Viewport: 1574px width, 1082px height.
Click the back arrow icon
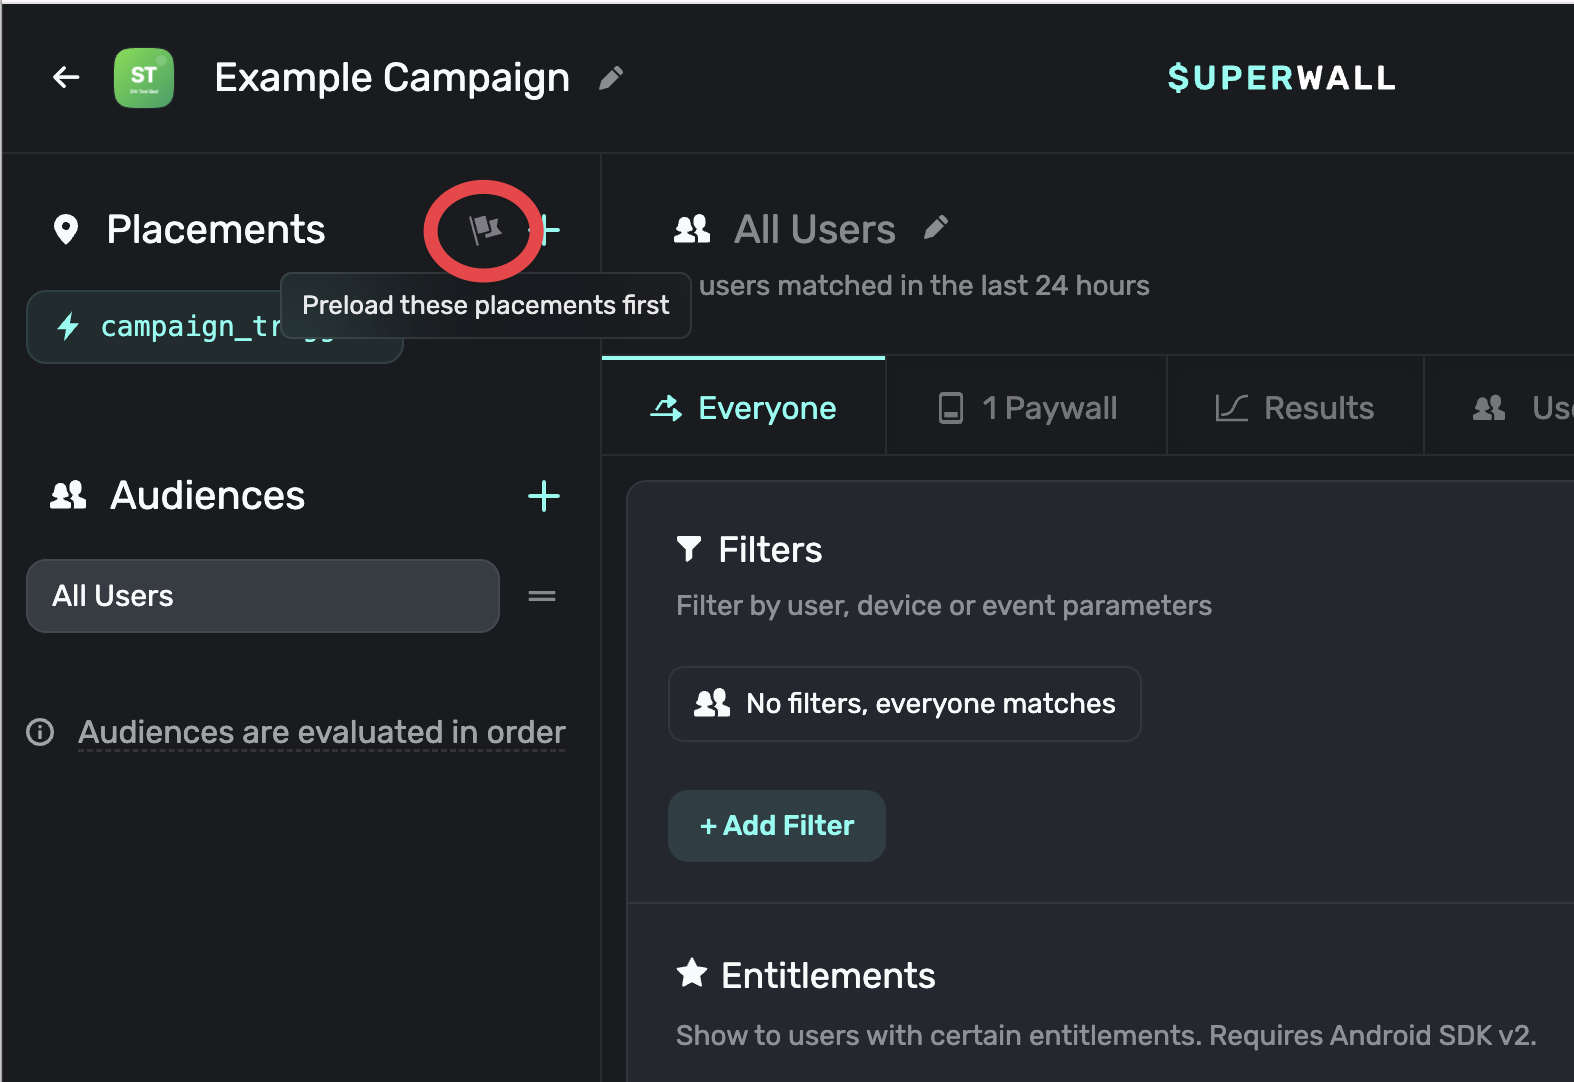pyautogui.click(x=66, y=77)
